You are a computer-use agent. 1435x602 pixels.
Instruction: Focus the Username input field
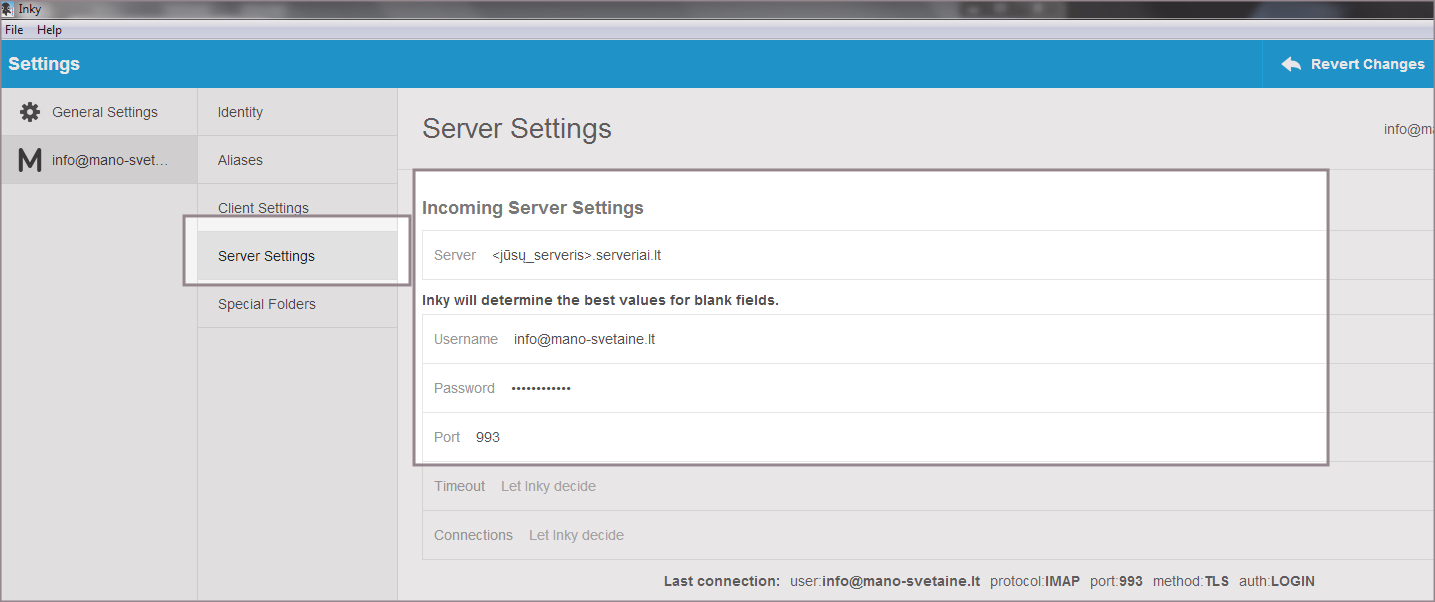(x=800, y=339)
